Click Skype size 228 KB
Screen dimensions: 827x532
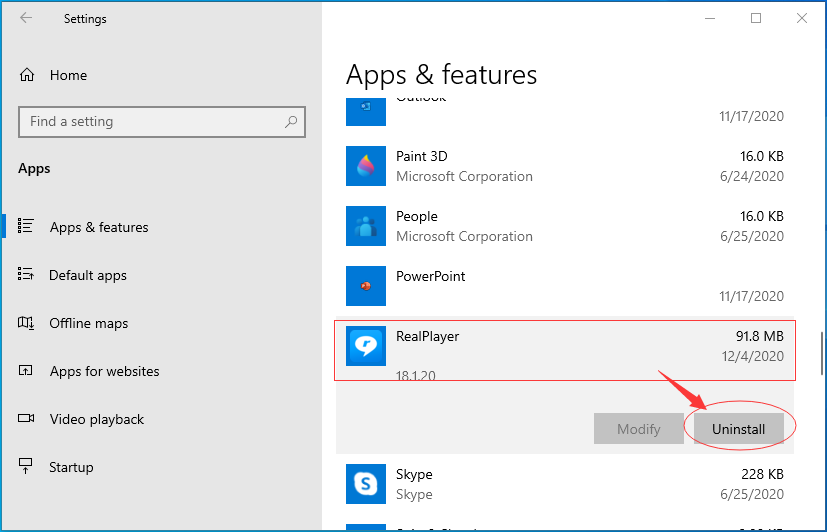[x=762, y=475]
